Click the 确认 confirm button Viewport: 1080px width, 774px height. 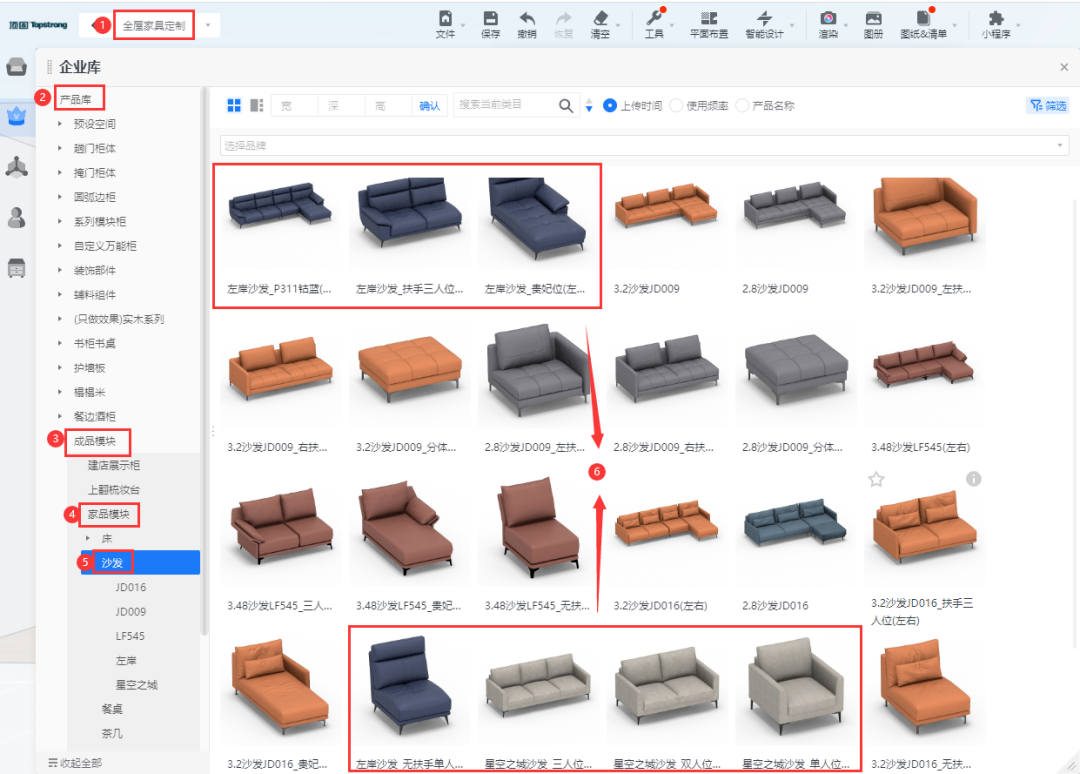[429, 106]
